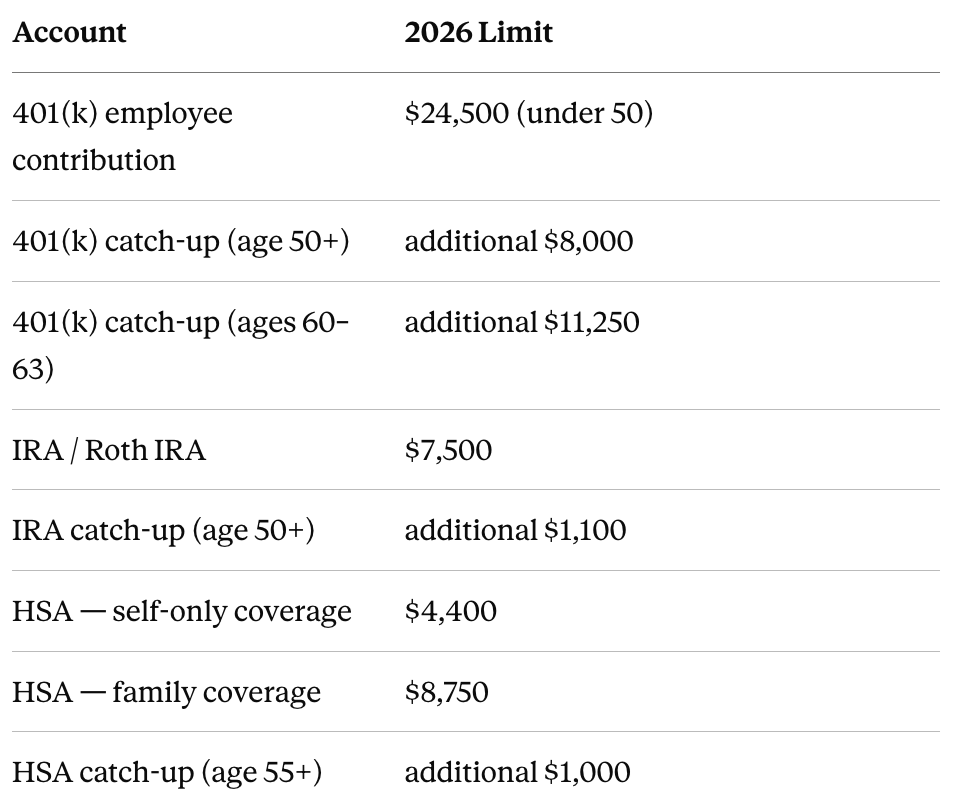Click the word Limit in the header
Screen dimensions: 960x808
(516, 32)
